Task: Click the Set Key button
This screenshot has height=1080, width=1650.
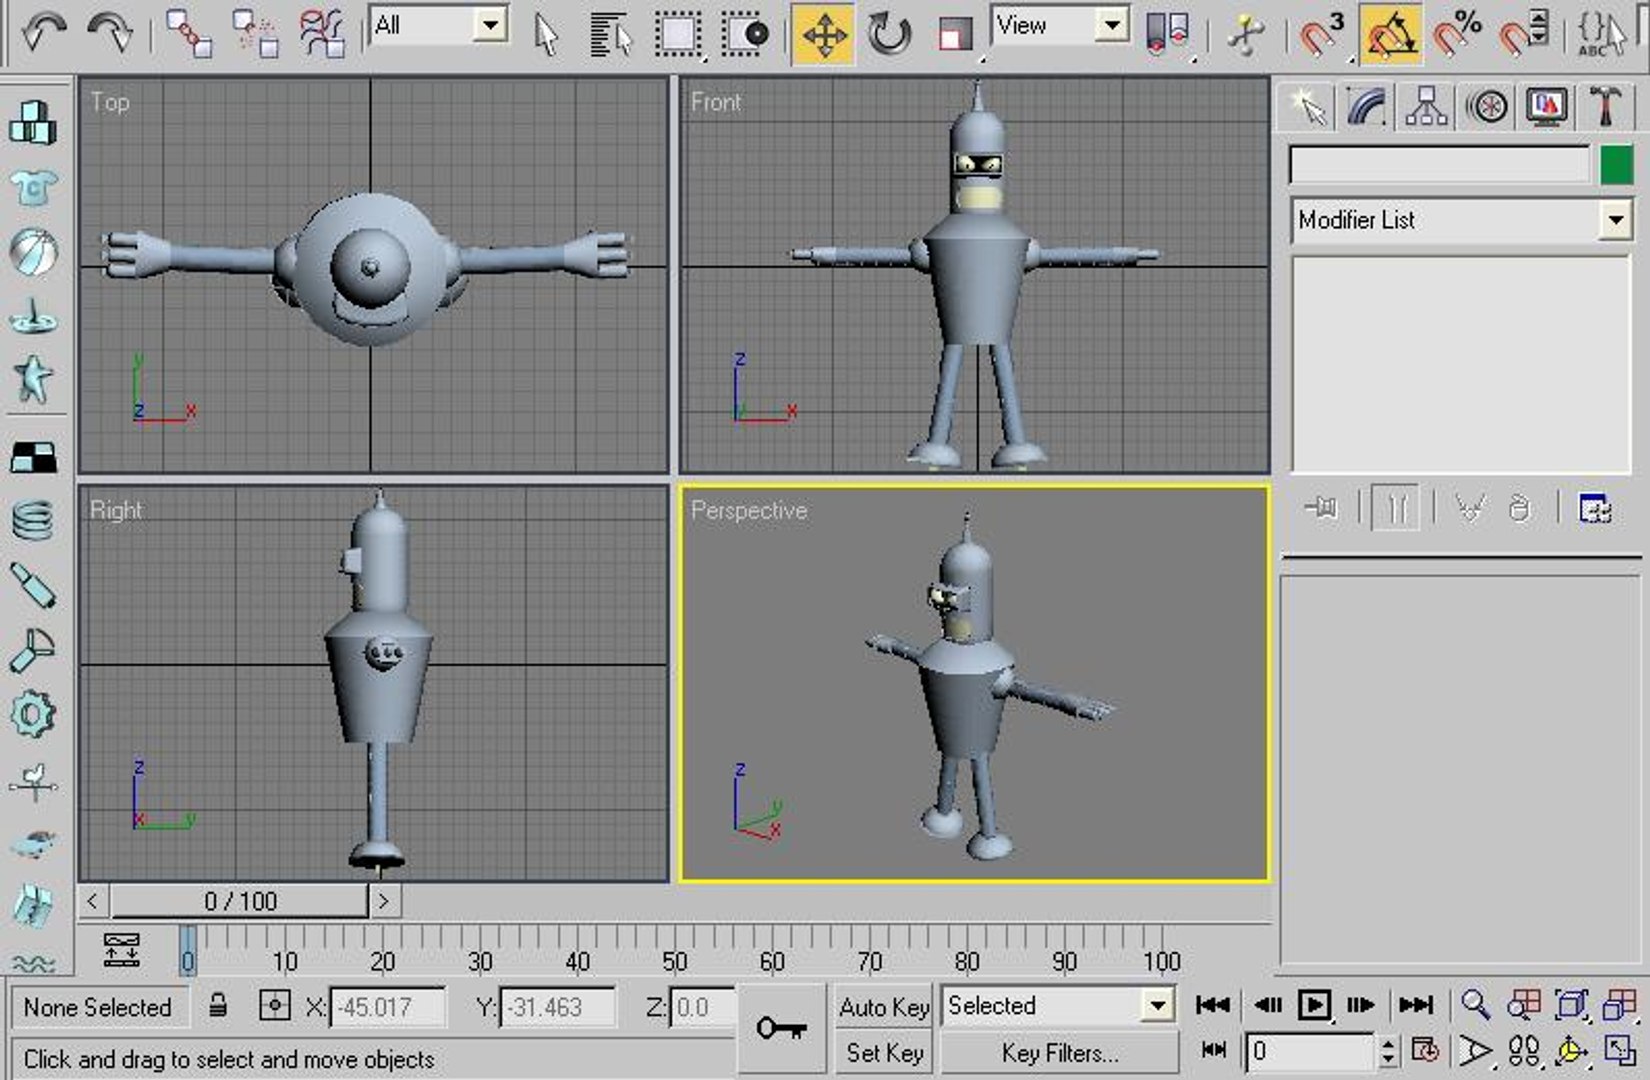Action: coord(884,1053)
